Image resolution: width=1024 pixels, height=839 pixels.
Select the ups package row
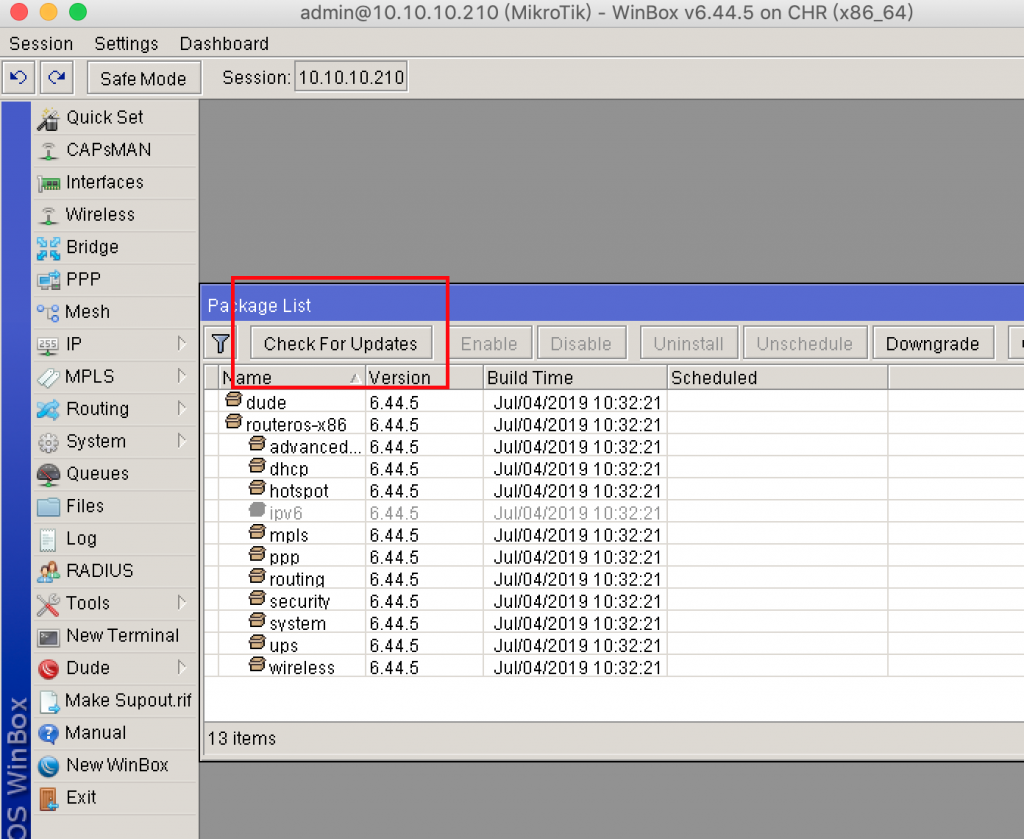[614, 646]
